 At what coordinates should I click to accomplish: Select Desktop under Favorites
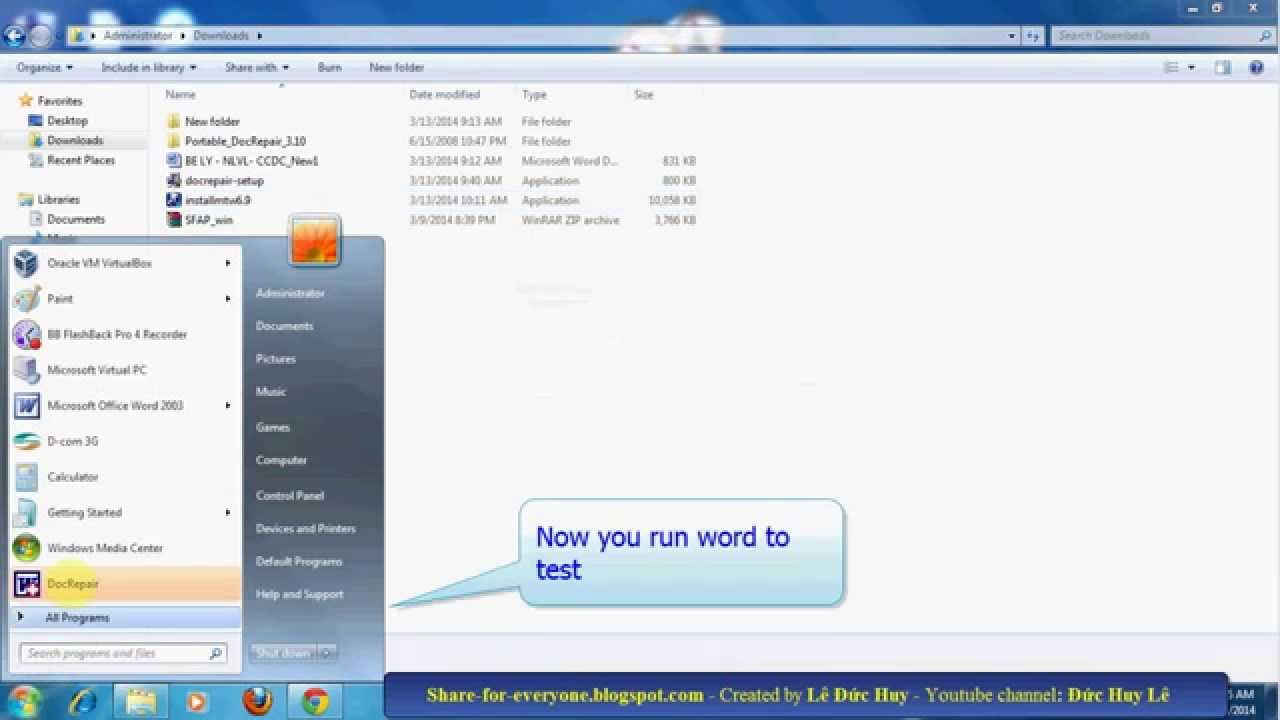pos(67,121)
